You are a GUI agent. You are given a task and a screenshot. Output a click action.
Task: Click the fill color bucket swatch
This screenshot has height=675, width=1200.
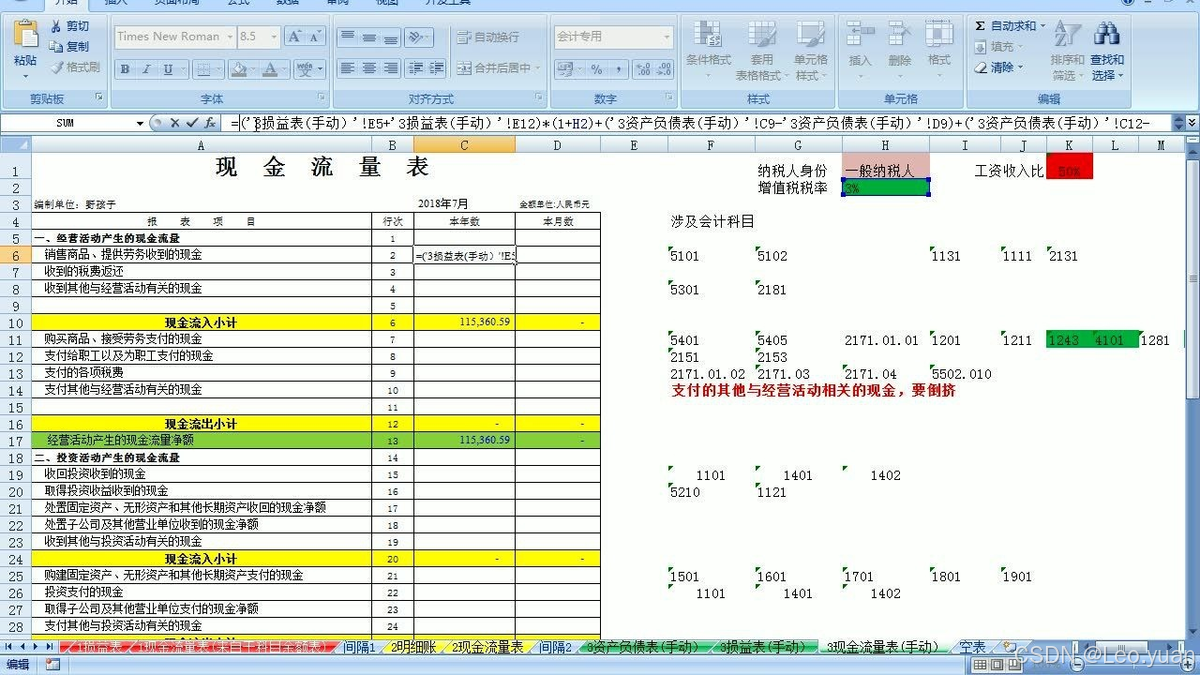point(238,69)
